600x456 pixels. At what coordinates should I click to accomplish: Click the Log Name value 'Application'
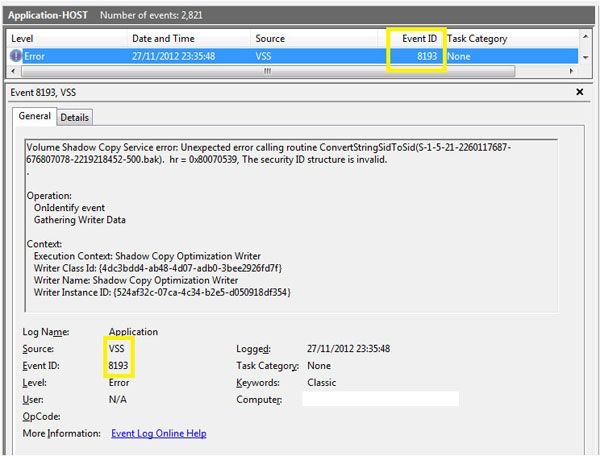[133, 332]
